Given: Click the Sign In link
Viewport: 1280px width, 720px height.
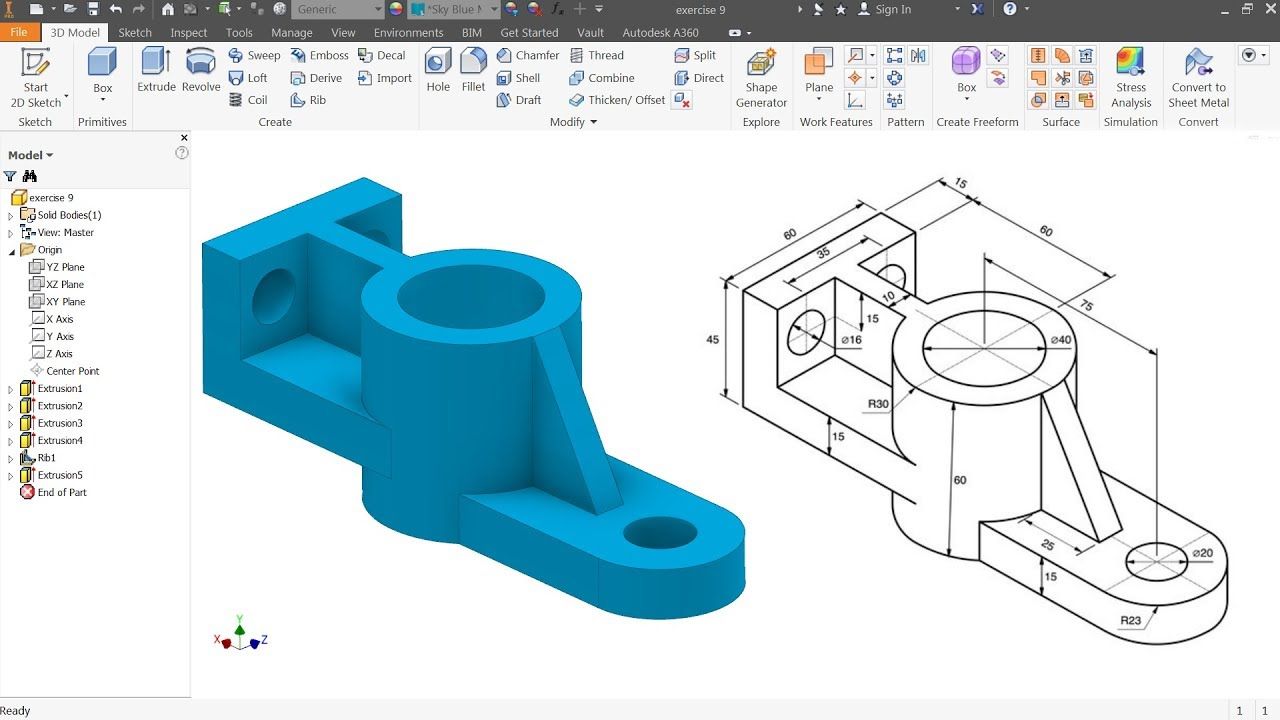Looking at the screenshot, I should [x=893, y=9].
